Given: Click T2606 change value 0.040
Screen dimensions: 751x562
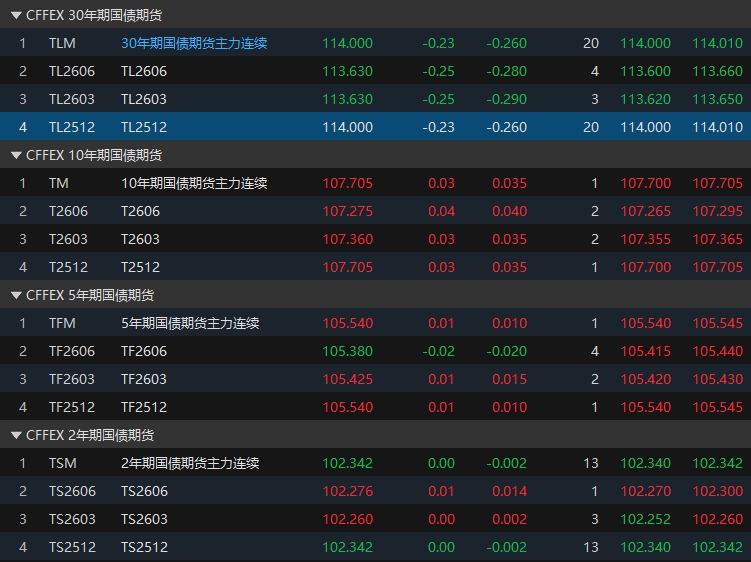Looking at the screenshot, I should click(509, 211).
